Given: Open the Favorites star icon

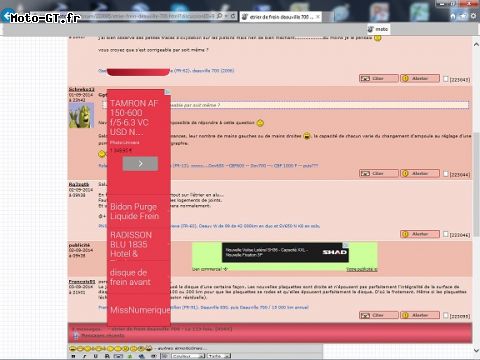Looking at the screenshot, I should coord(463,16).
